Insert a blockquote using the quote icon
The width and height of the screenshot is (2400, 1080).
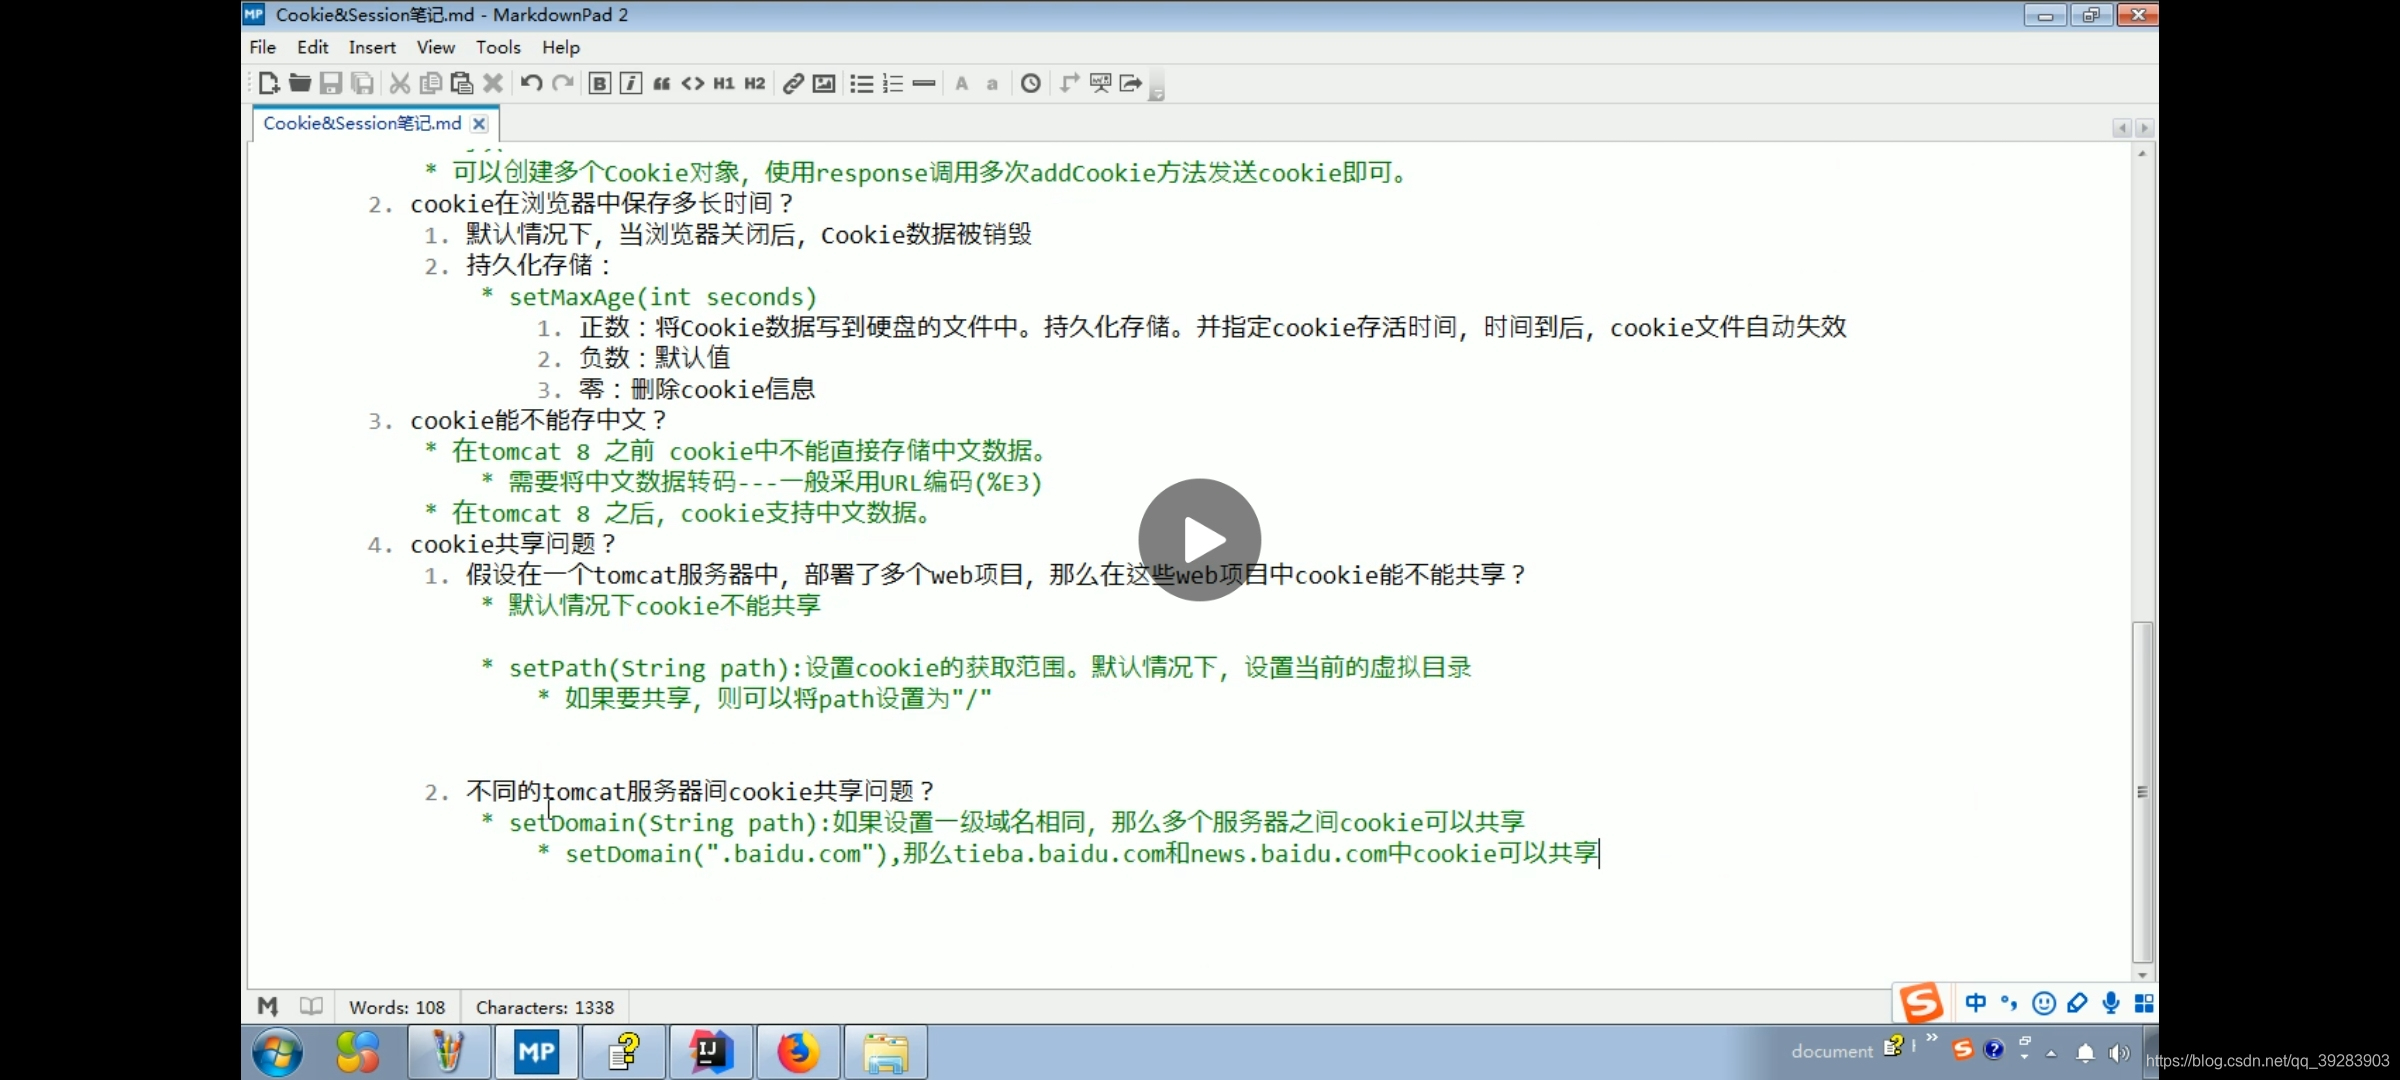point(661,83)
